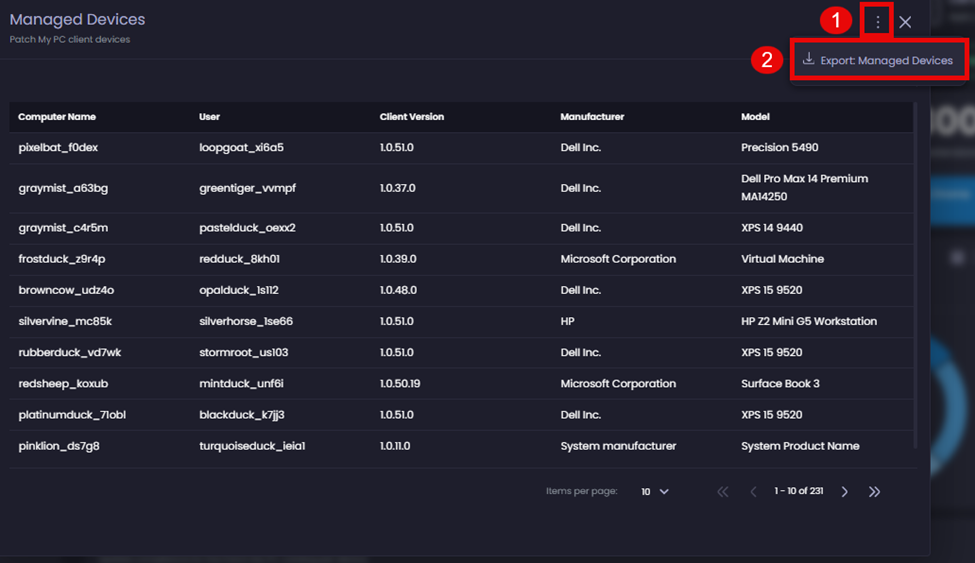This screenshot has width=975, height=563.
Task: Click Microsoft Corporation in redsheep_koxub row
Action: coord(618,383)
